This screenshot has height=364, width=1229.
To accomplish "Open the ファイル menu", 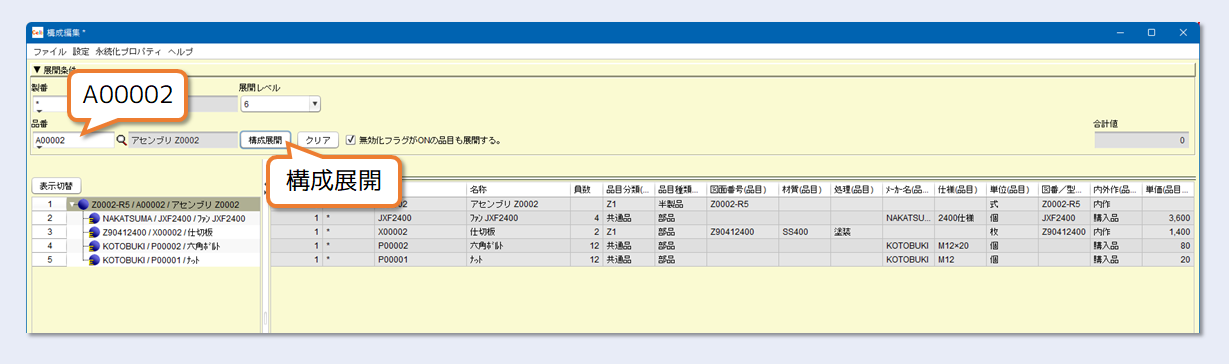I will coord(50,51).
